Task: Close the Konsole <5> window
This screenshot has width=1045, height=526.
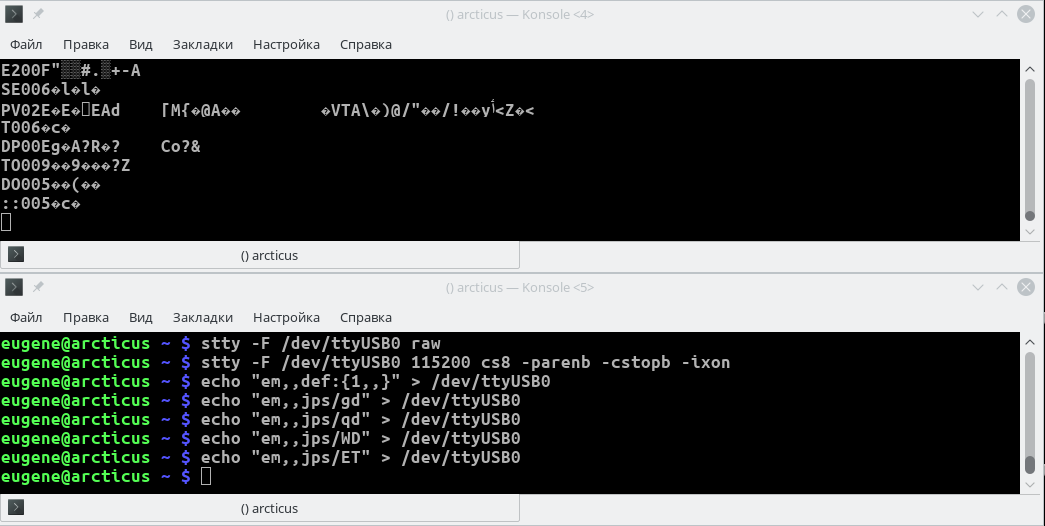Action: (1026, 287)
